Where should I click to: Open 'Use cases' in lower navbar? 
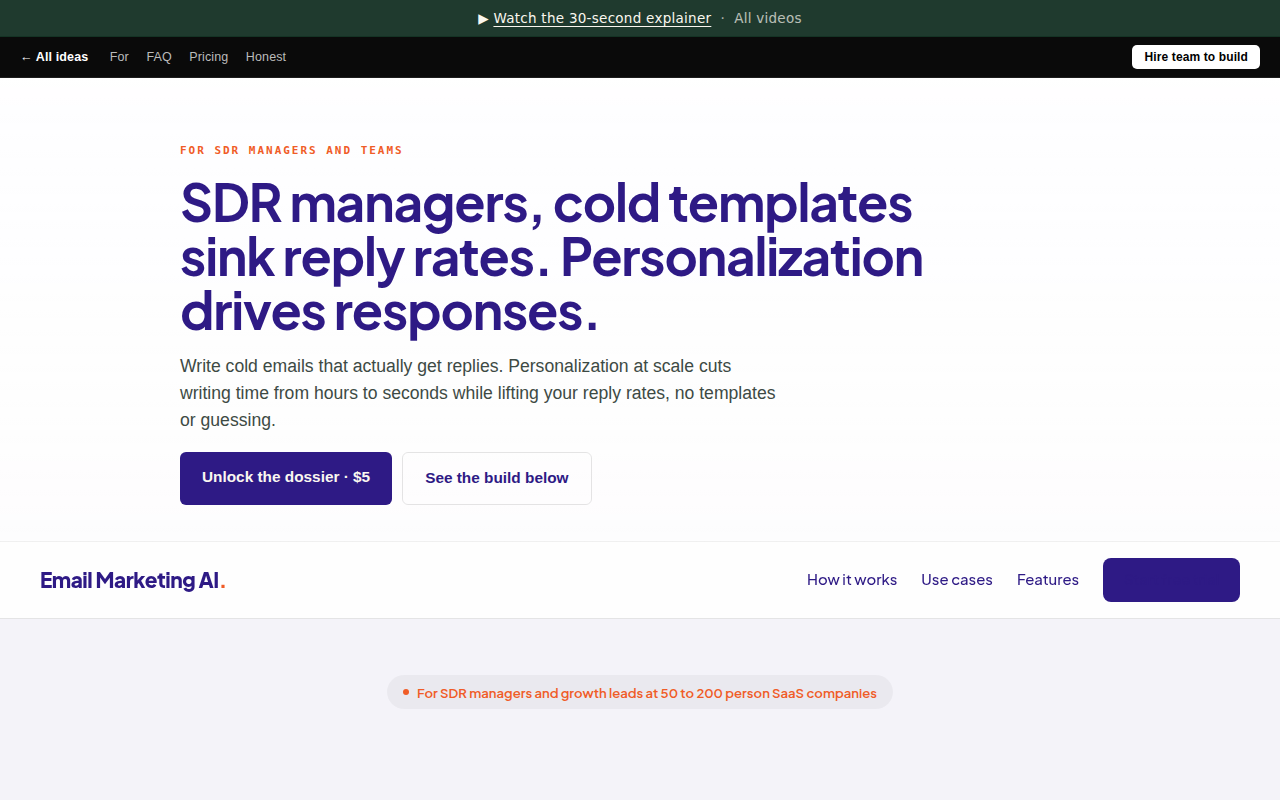957,580
